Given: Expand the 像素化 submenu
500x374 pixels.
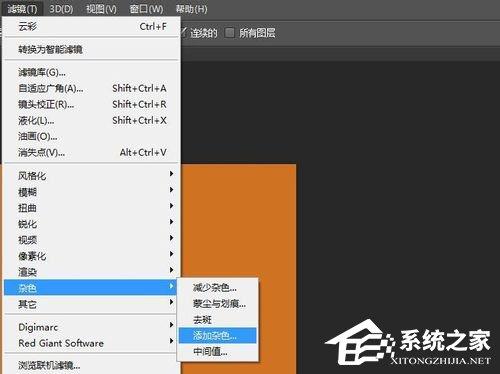Looking at the screenshot, I should [91, 255].
